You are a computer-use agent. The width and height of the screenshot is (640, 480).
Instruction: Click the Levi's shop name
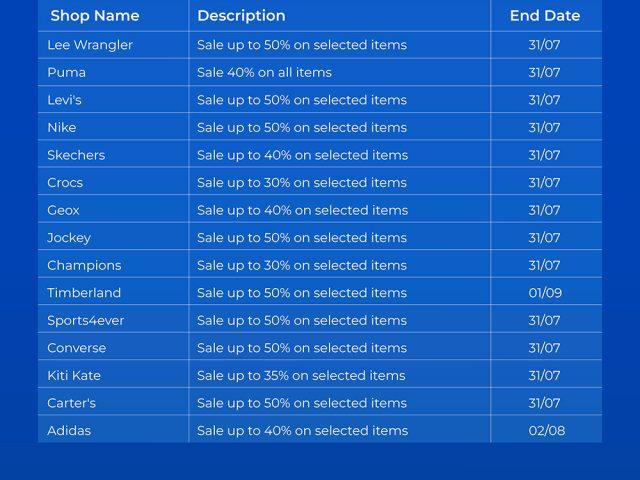pos(65,100)
